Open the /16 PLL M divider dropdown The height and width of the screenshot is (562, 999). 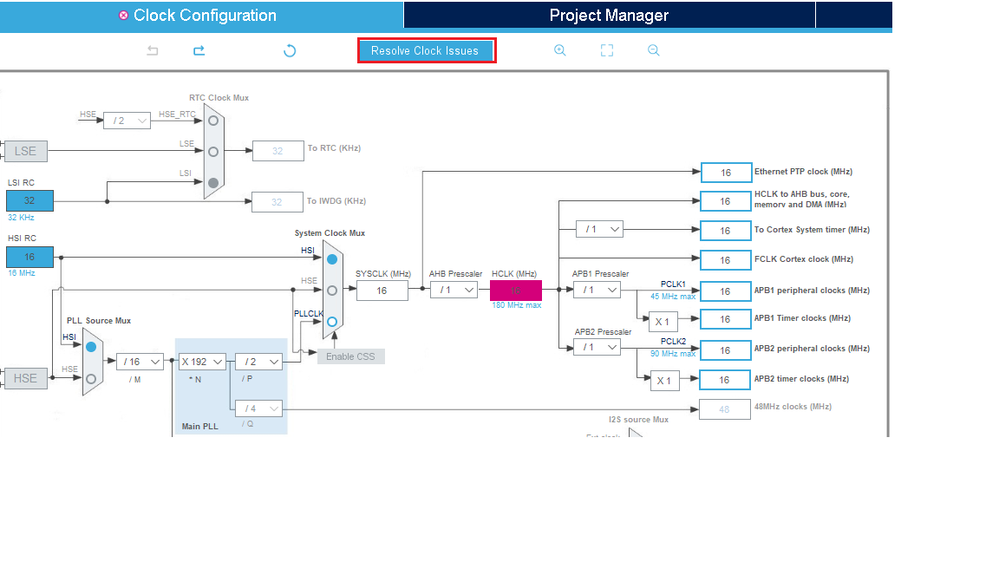click(x=140, y=361)
